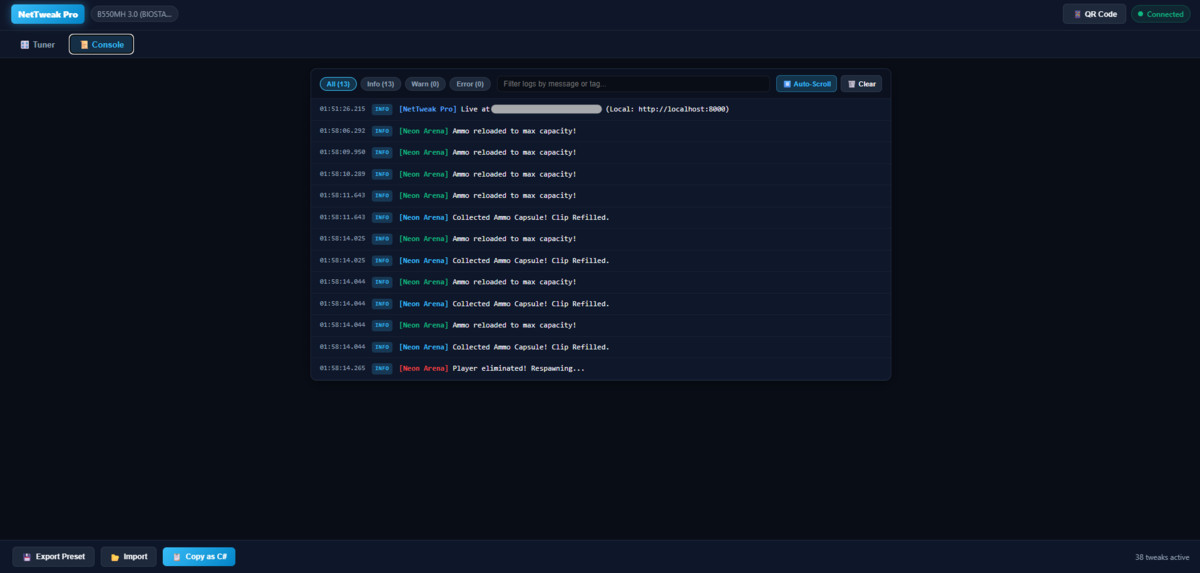This screenshot has width=1200, height=573.
Task: Click the timestamp 01:58:06.292
Action: [342, 131]
